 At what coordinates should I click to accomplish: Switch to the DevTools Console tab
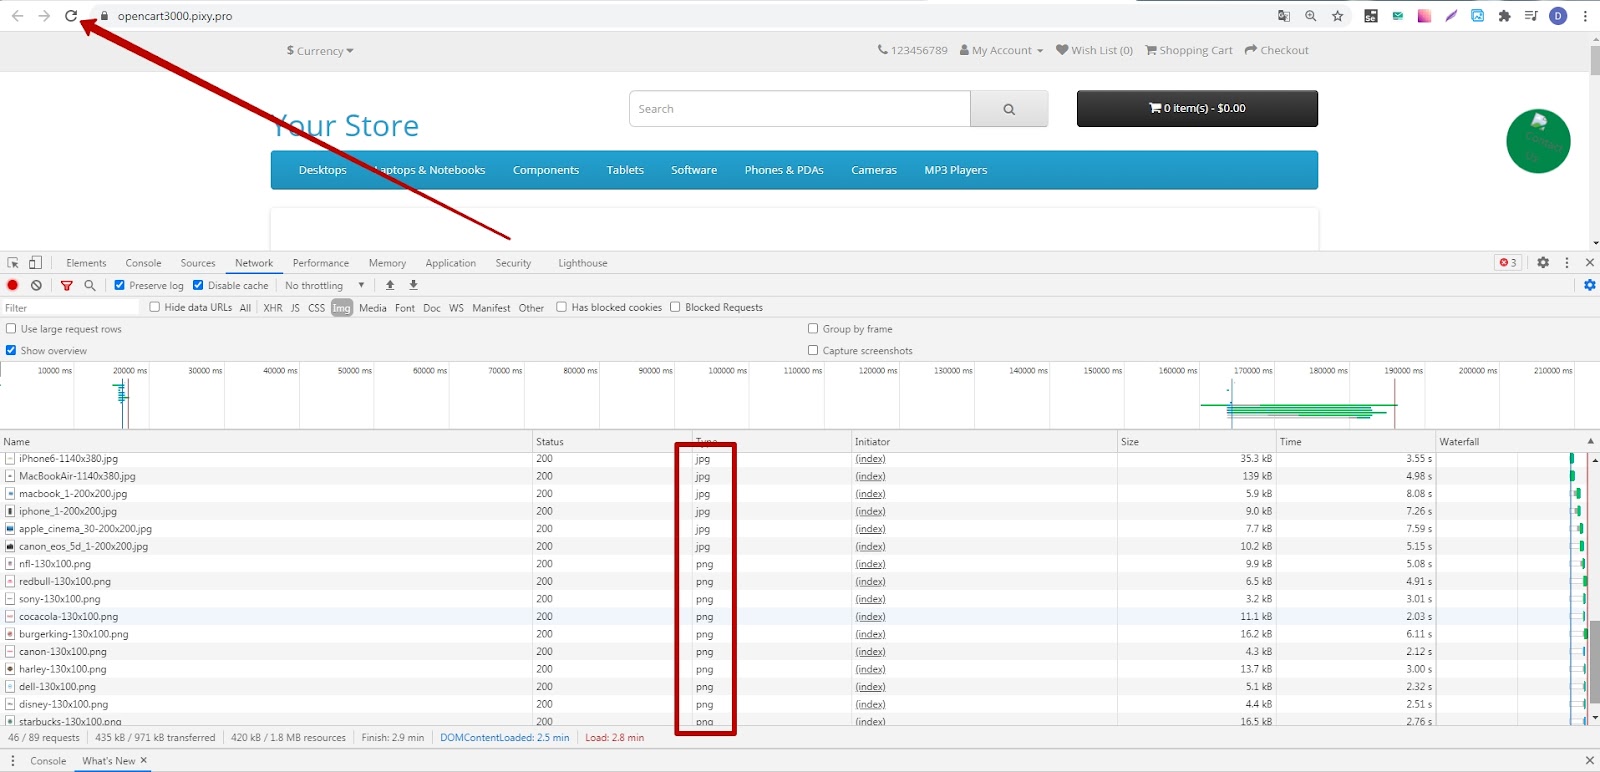coord(143,263)
